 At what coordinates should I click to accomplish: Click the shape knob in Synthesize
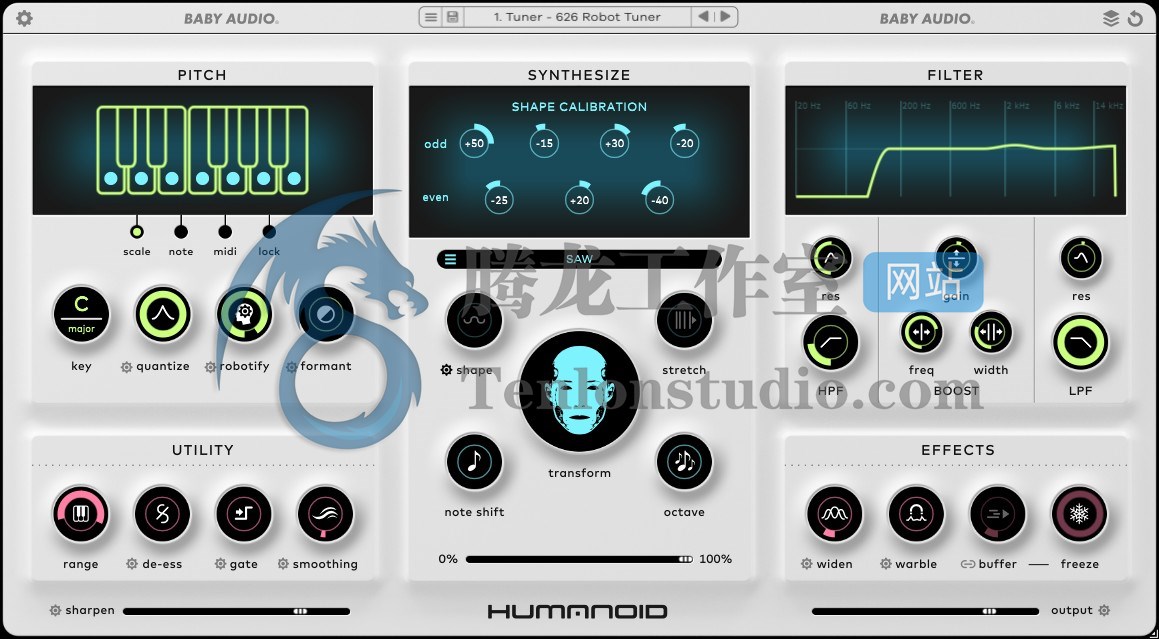pyautogui.click(x=475, y=321)
